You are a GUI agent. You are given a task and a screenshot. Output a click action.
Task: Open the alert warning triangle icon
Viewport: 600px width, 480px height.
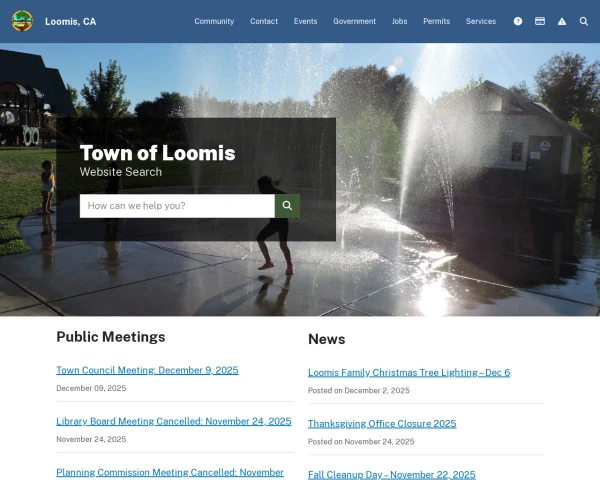(x=562, y=21)
